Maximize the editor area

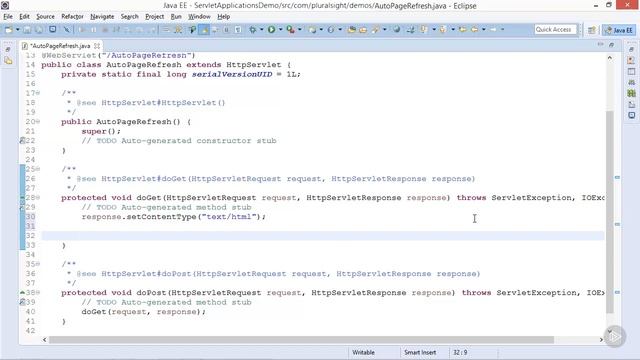[x=611, y=44]
